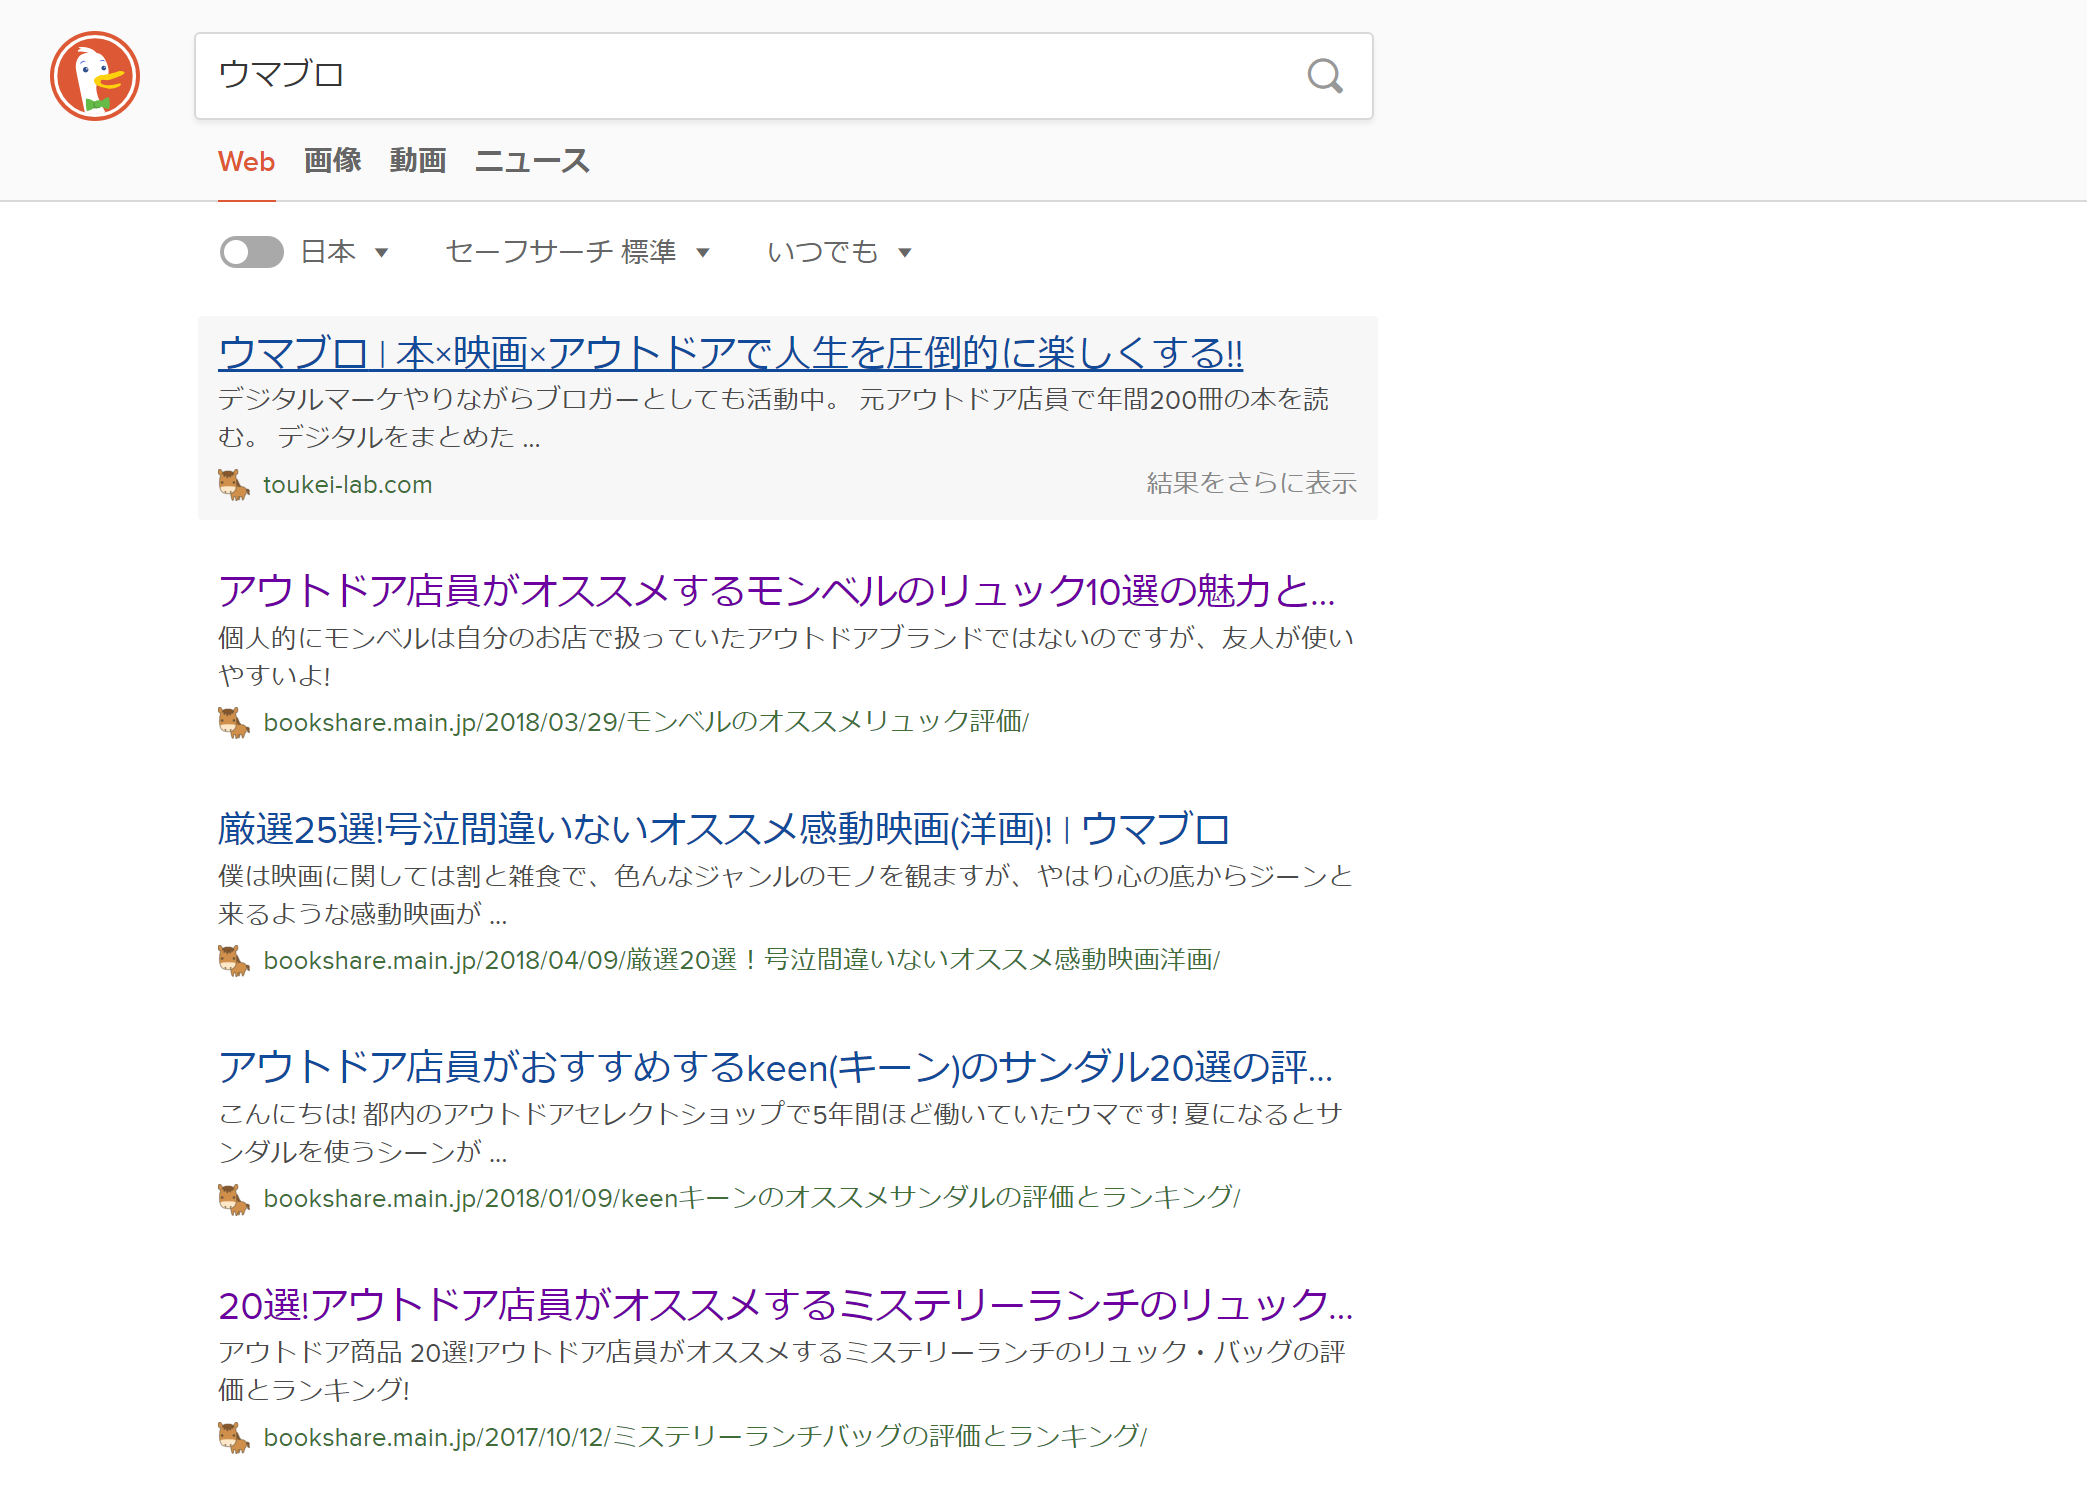The image size is (2087, 1502).
Task: Open the ミステリーランチのリュック result title
Action: point(786,1305)
